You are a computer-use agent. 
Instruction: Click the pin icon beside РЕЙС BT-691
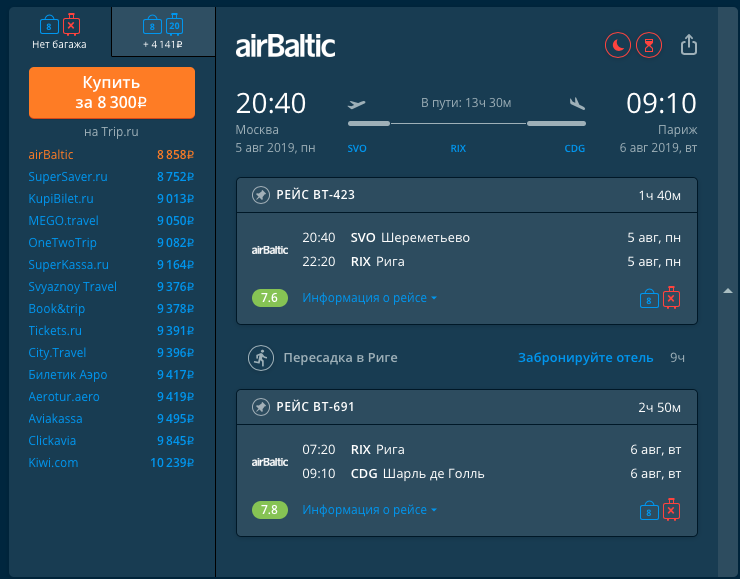pos(261,407)
